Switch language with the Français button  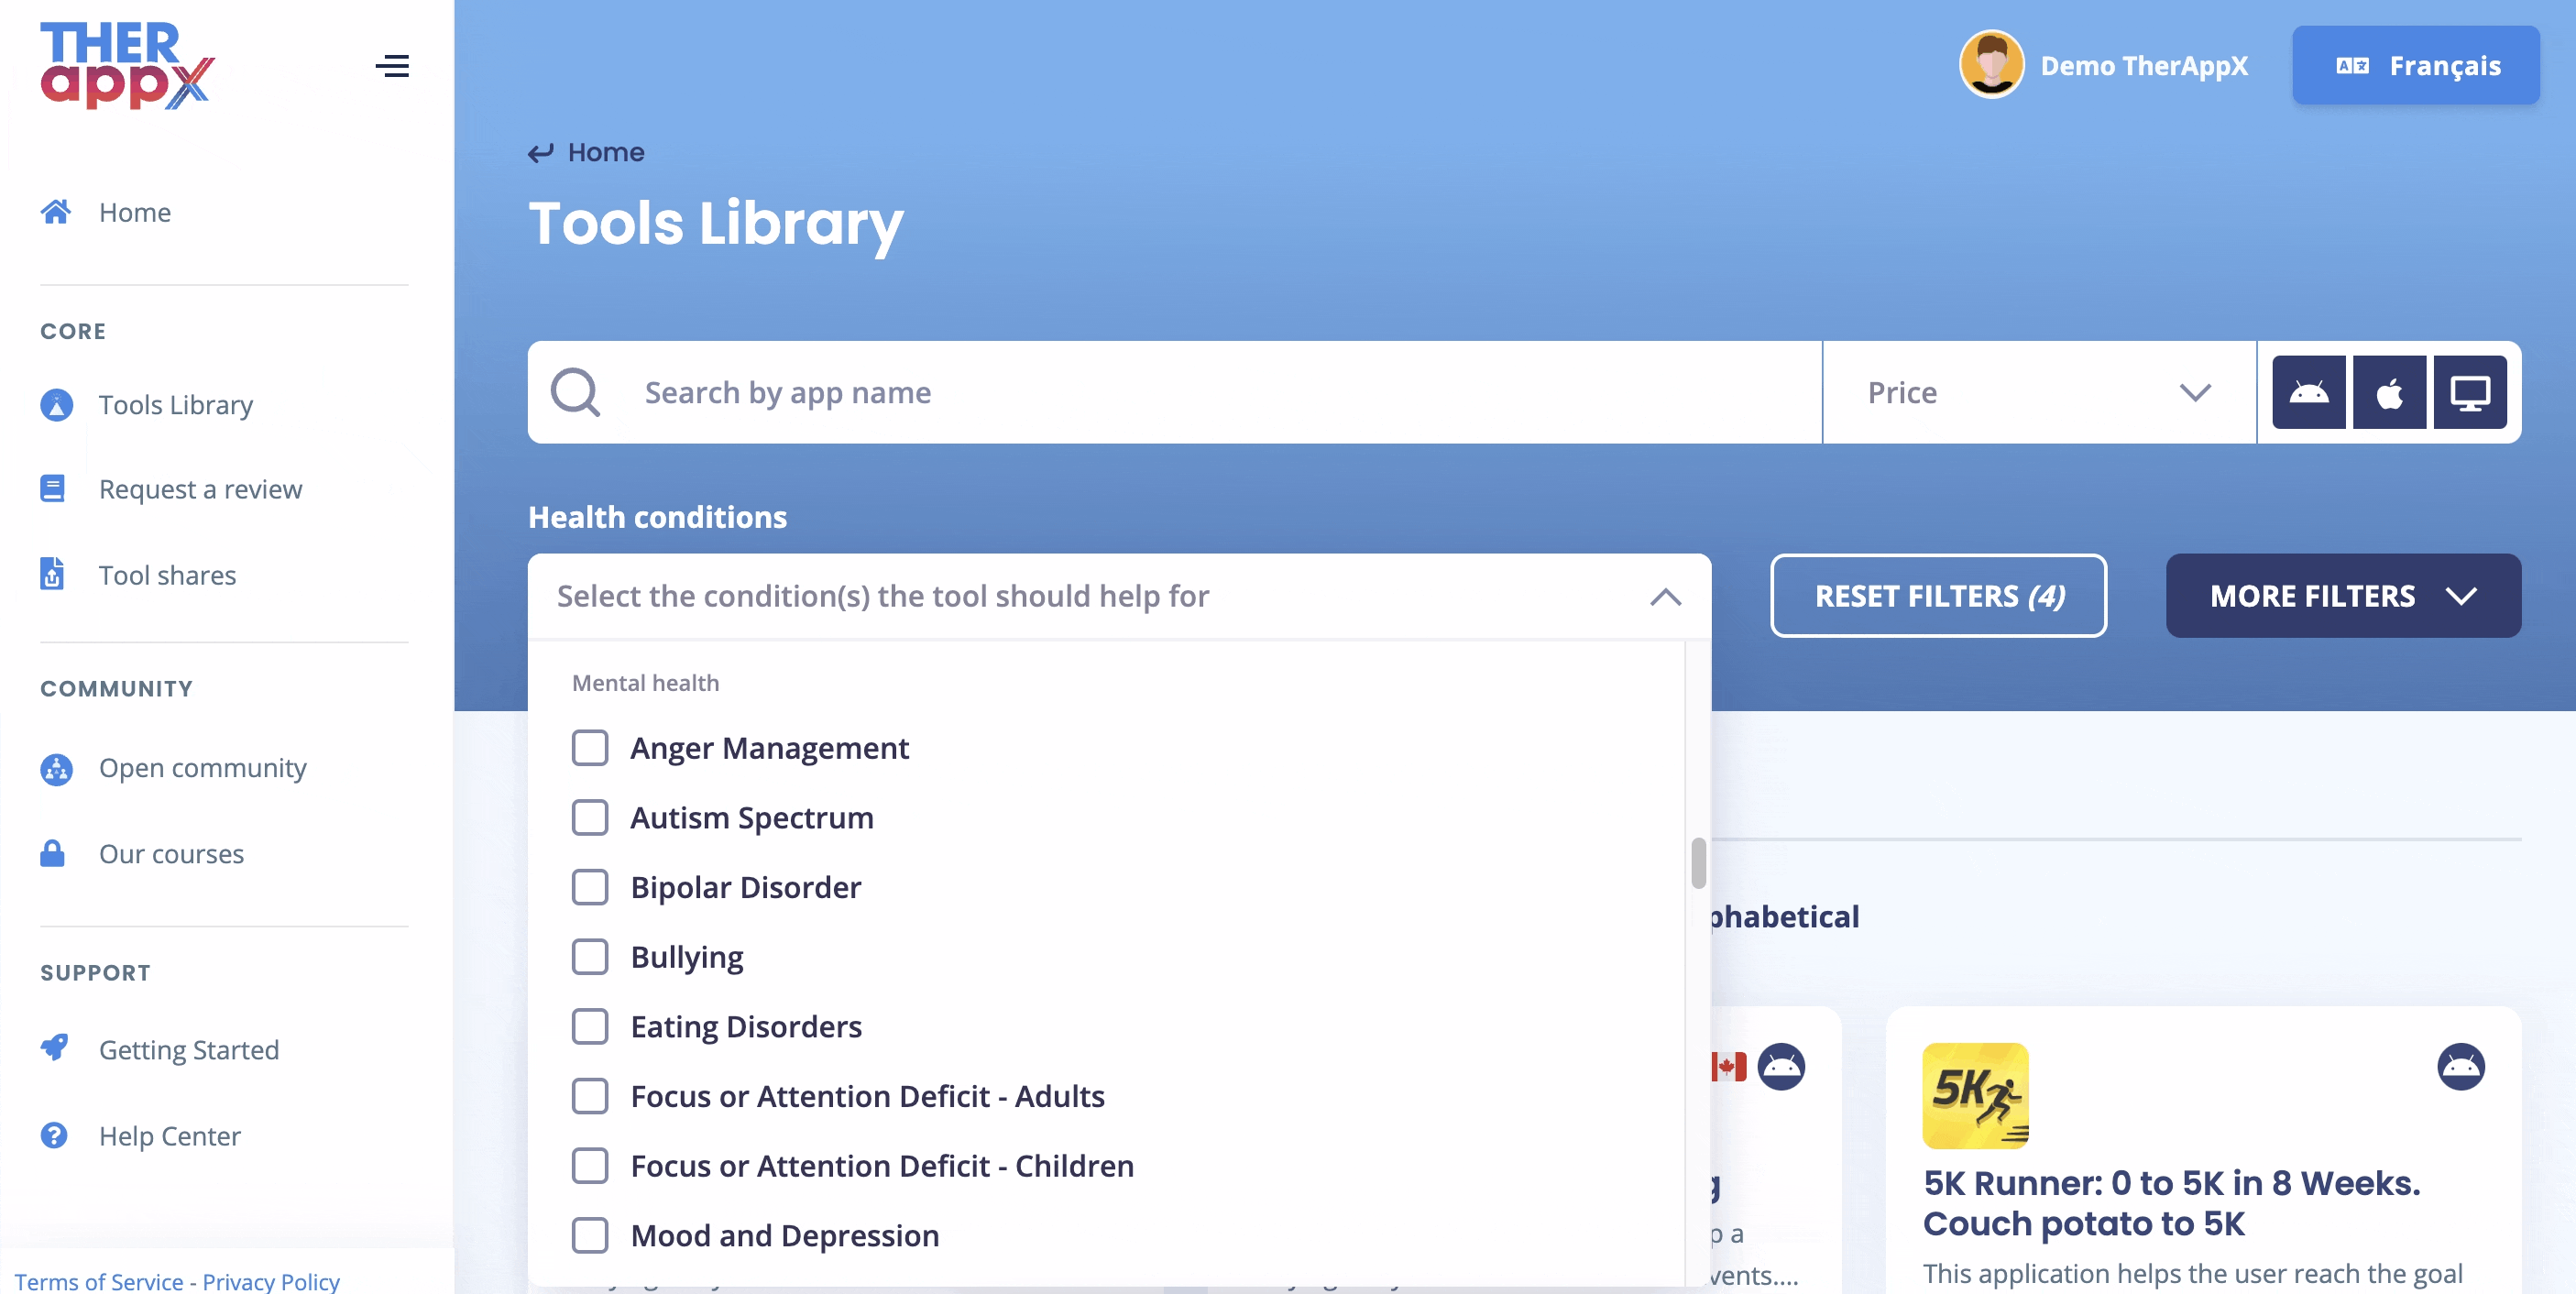click(2415, 65)
